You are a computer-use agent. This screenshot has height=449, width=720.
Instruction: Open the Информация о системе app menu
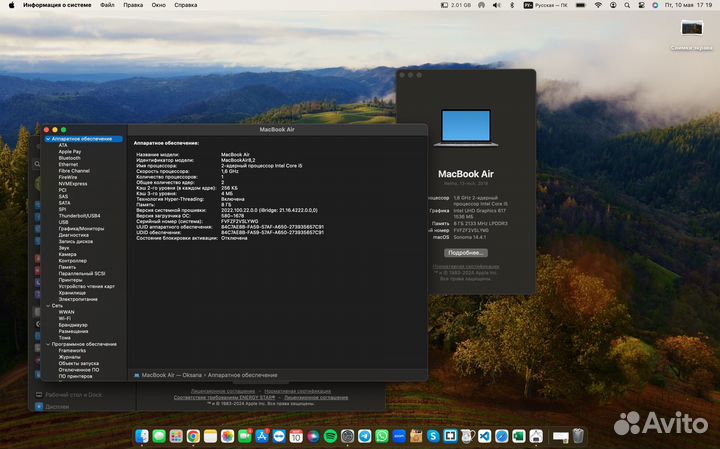(57, 5)
